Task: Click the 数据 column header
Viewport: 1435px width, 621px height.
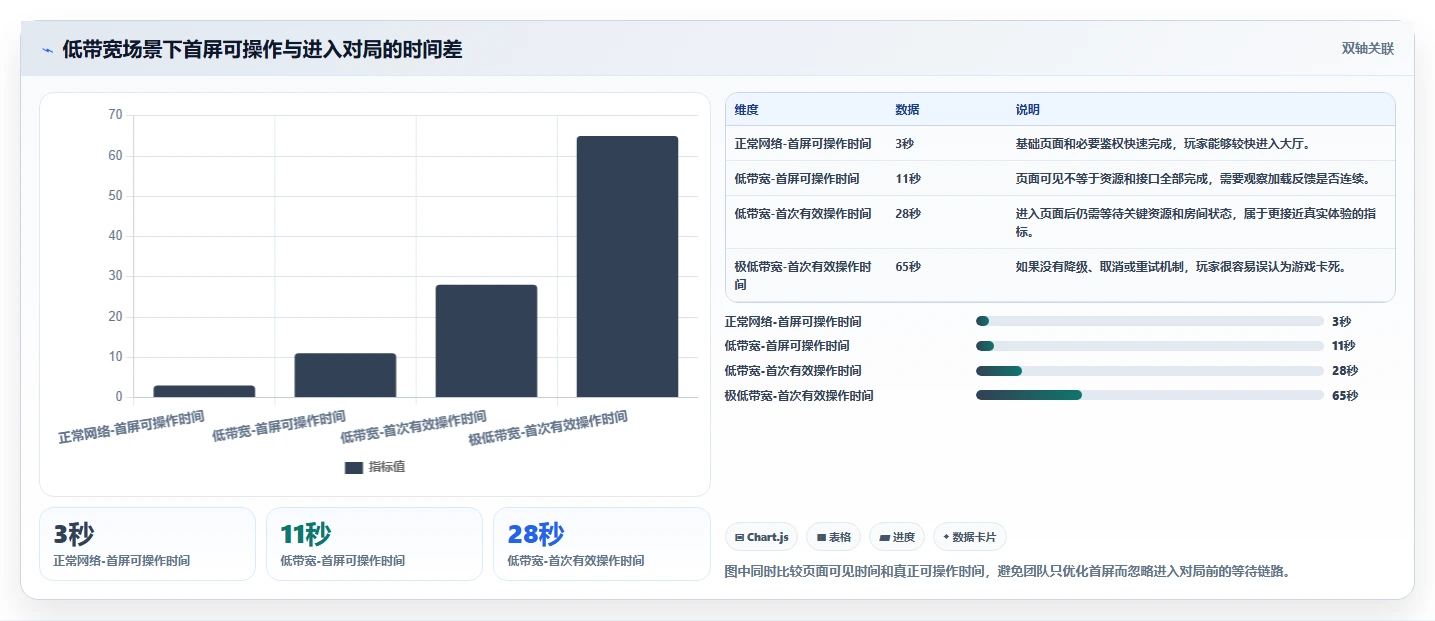Action: [908, 110]
